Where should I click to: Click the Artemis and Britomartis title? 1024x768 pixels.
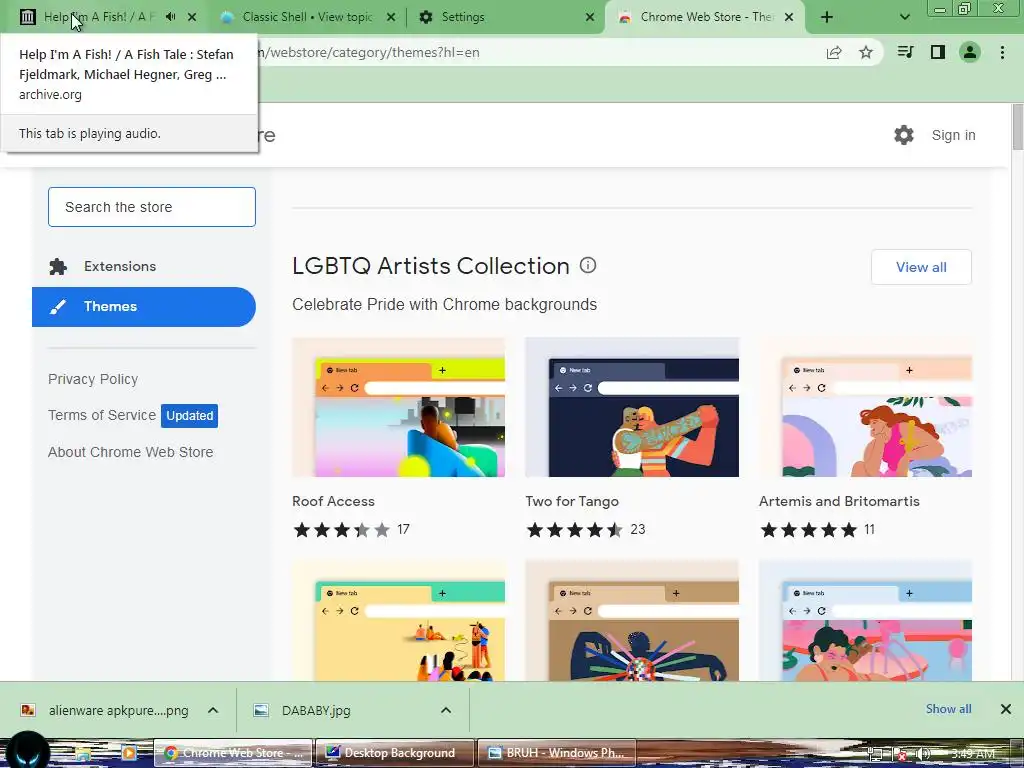pyautogui.click(x=839, y=501)
